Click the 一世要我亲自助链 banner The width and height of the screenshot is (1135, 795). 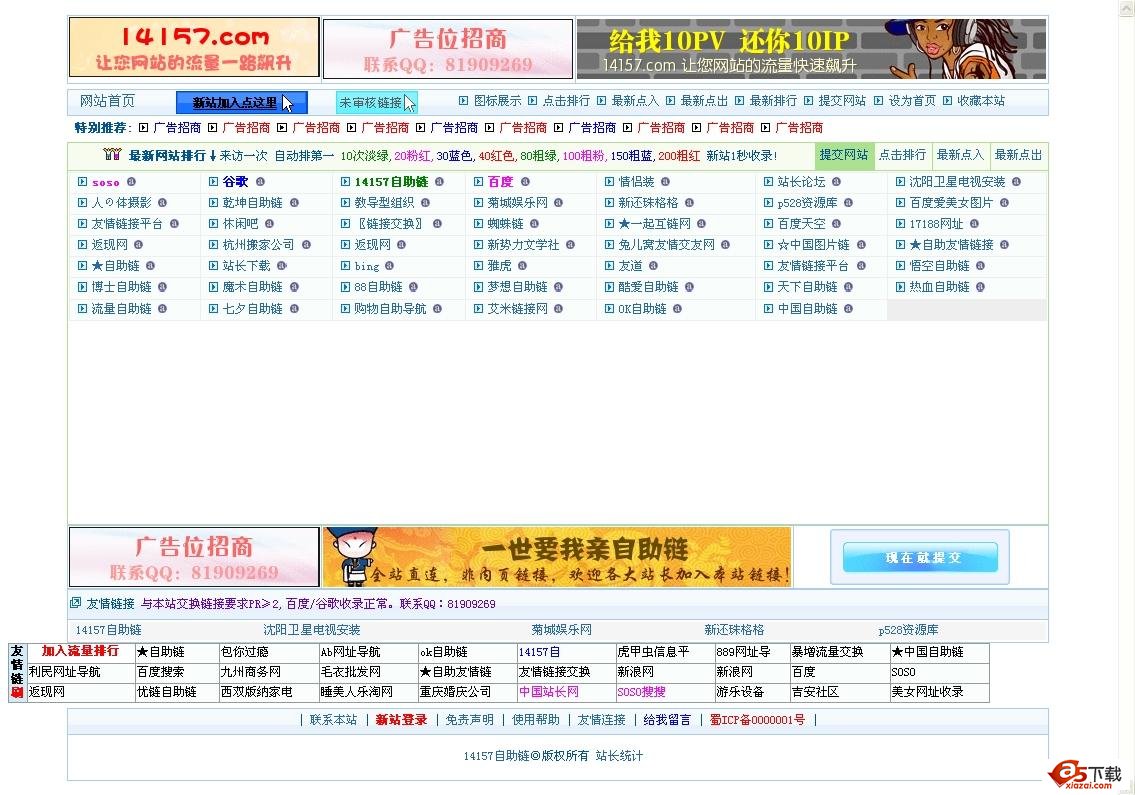[557, 556]
